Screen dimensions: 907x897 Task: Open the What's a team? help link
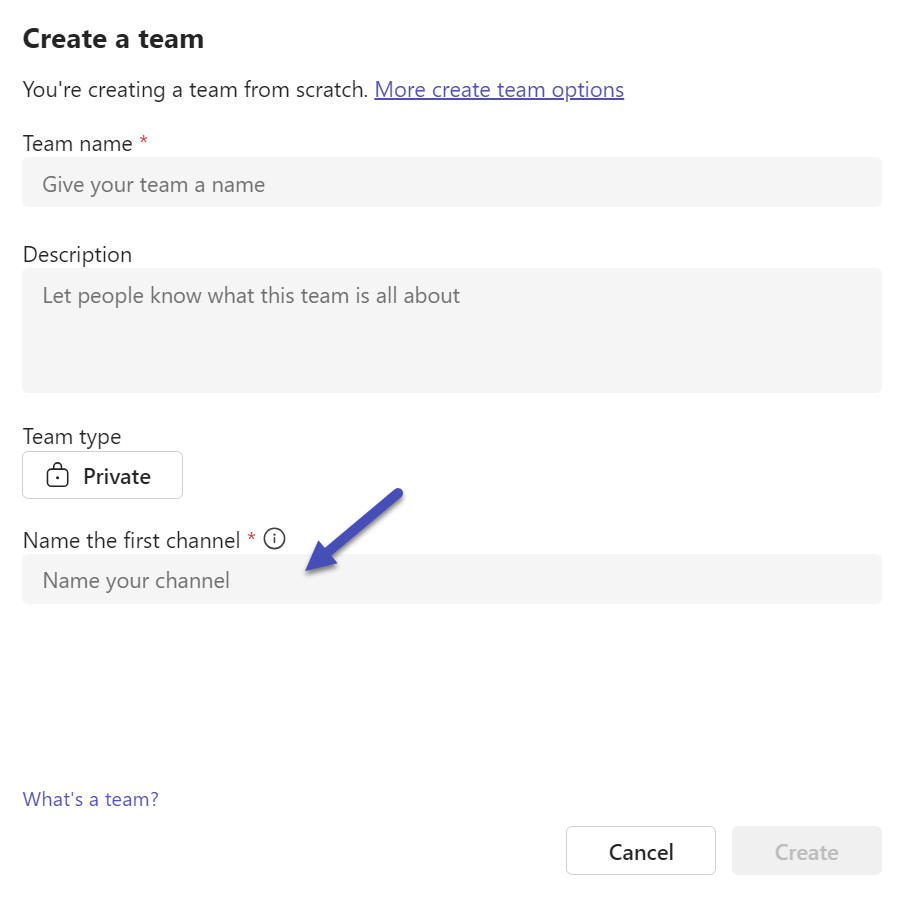[90, 798]
